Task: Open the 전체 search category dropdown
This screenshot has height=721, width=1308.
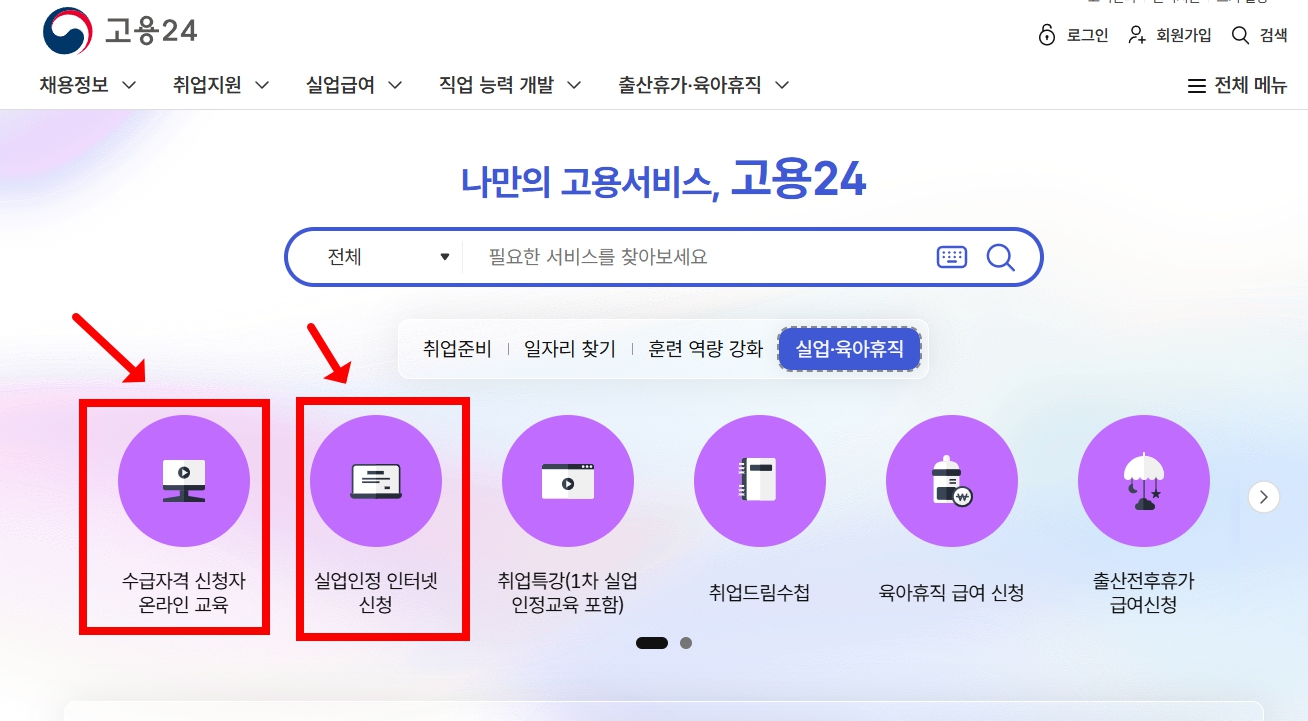Action: pos(388,257)
